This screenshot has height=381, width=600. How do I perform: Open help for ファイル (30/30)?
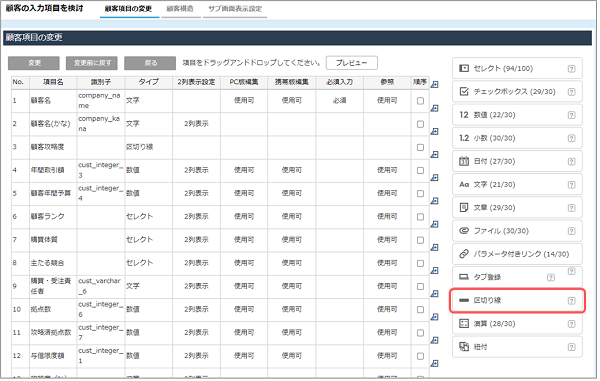571,231
